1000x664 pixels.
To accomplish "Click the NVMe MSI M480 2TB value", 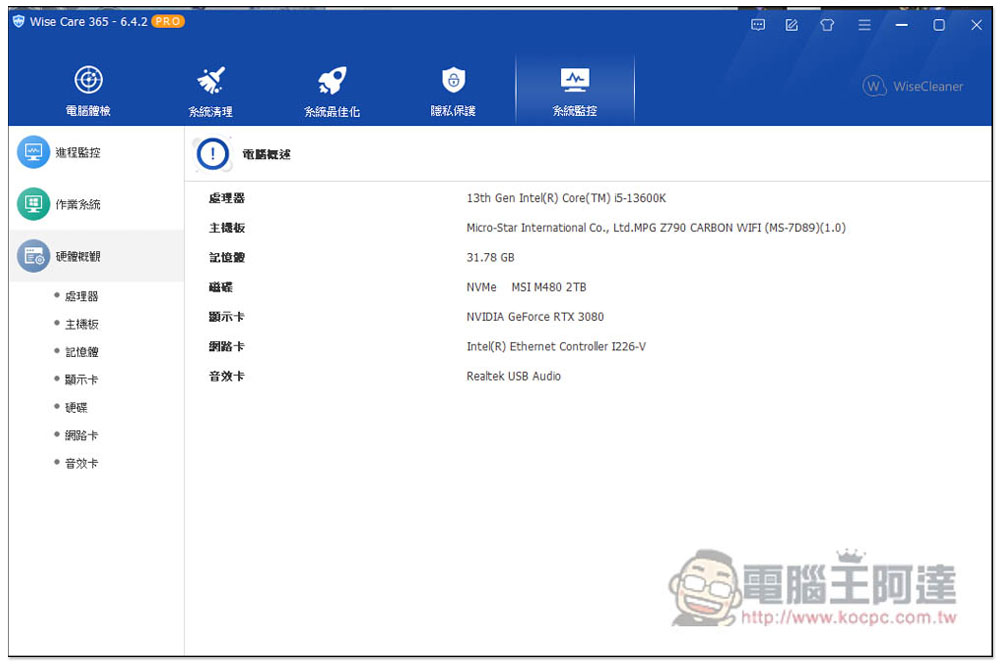I will pos(526,287).
